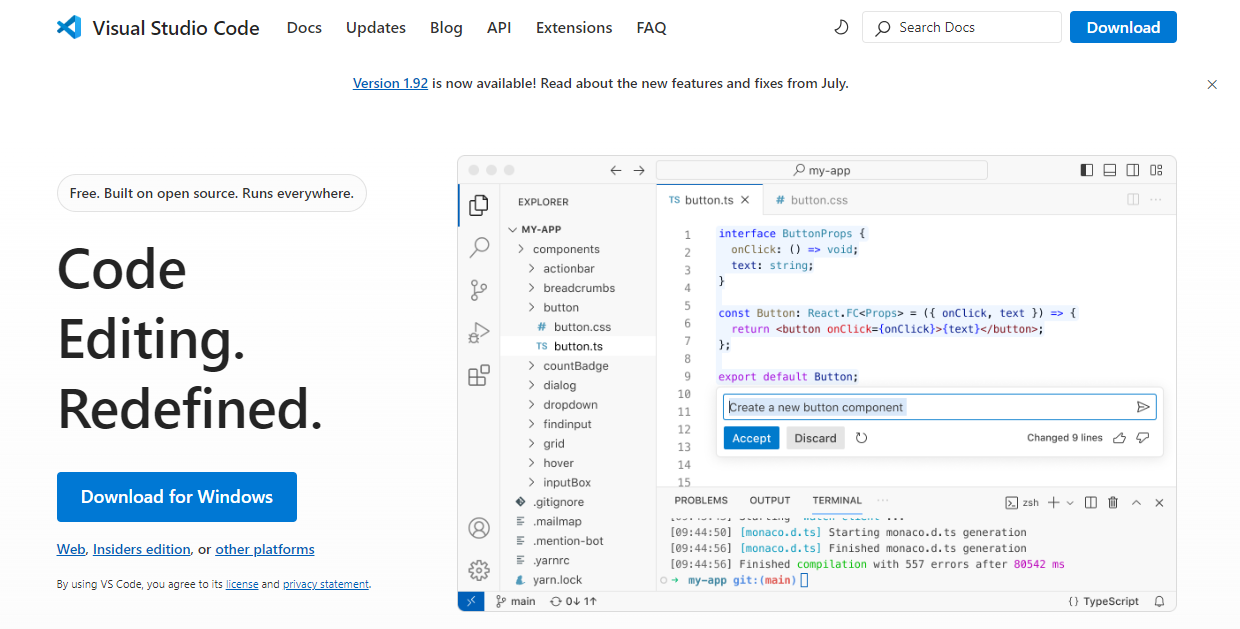Viewport: 1240px width, 629px height.
Task: Open the terminal profile dropdown next to zsh
Action: click(x=1070, y=502)
